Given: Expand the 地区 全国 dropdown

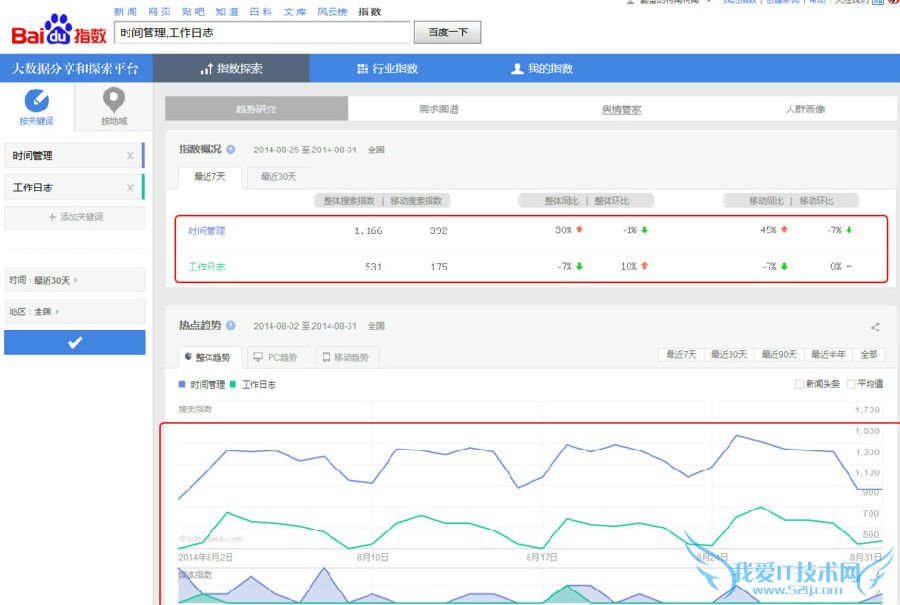Looking at the screenshot, I should (74, 312).
